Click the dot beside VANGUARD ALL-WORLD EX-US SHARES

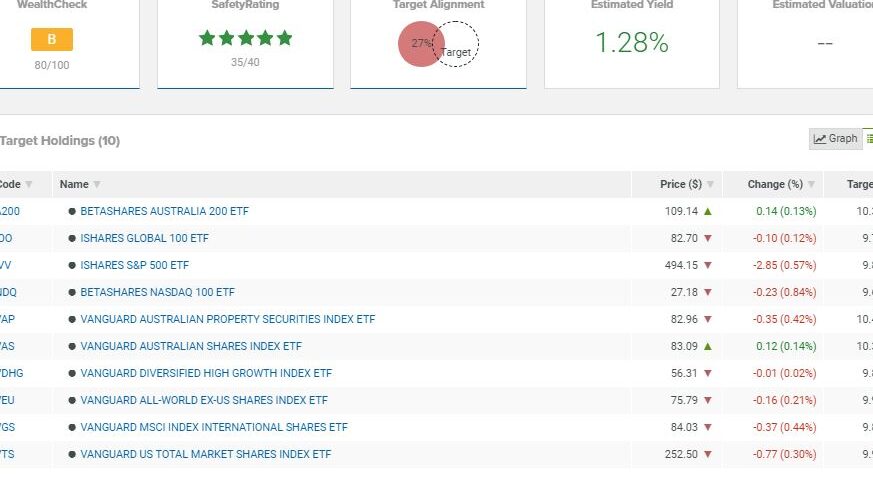tap(72, 400)
